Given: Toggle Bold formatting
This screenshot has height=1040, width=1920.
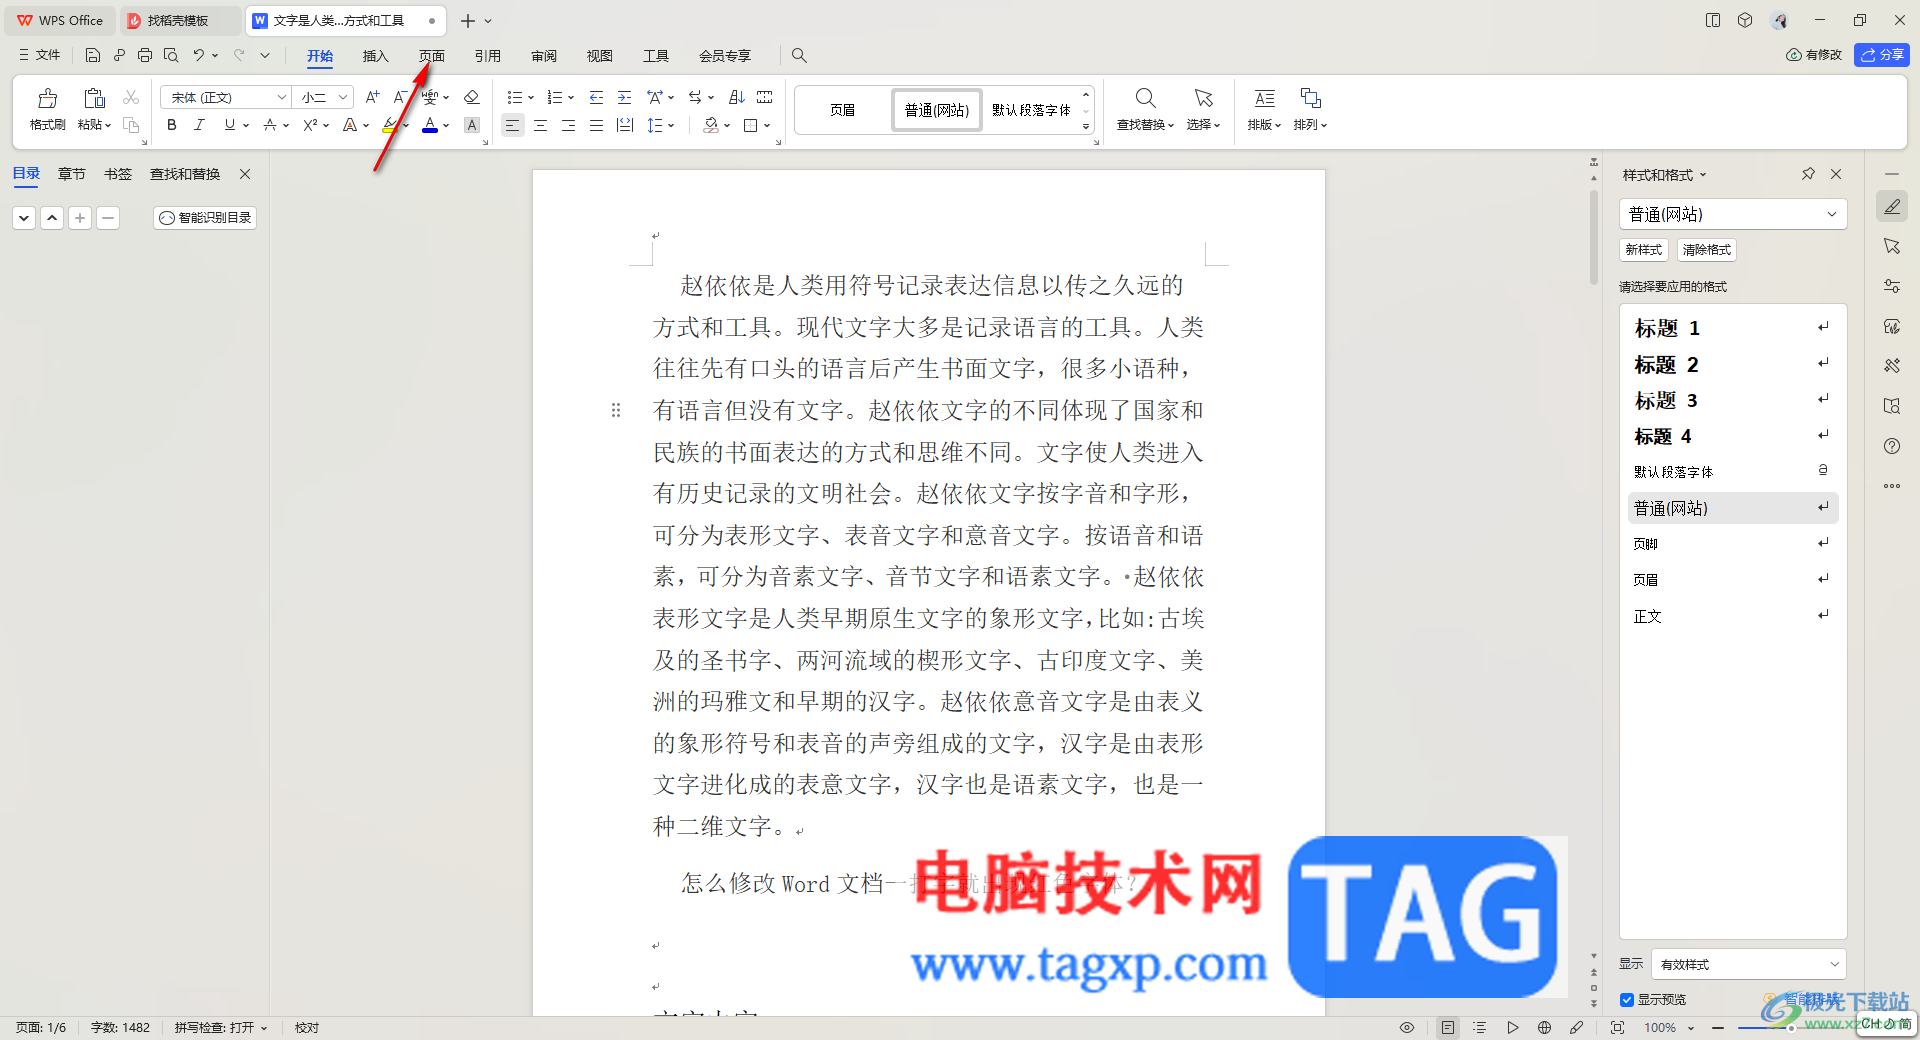Looking at the screenshot, I should (x=172, y=125).
